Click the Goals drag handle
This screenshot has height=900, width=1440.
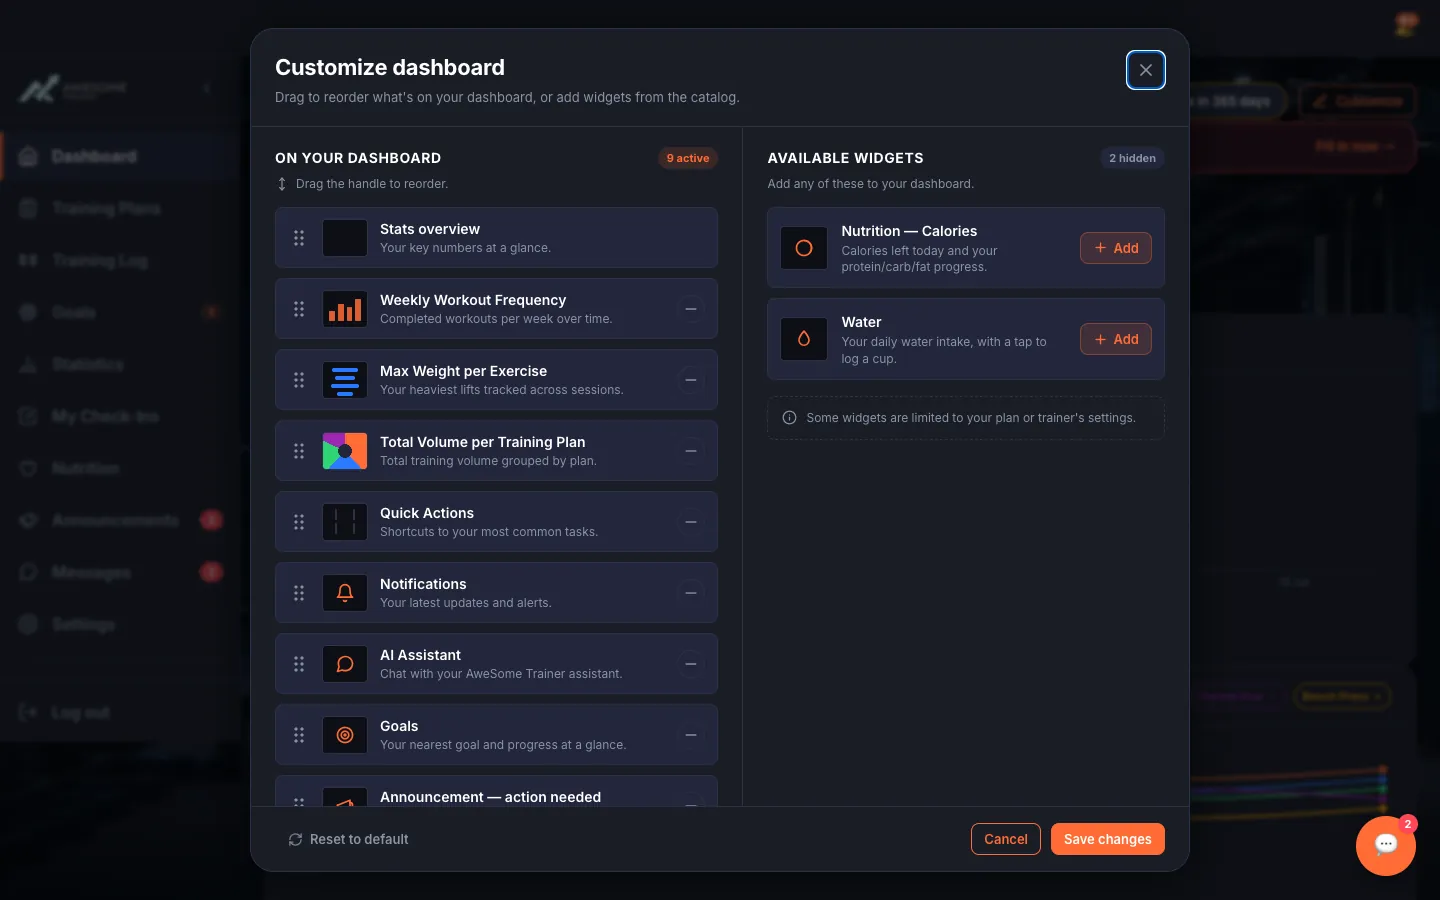(x=299, y=735)
